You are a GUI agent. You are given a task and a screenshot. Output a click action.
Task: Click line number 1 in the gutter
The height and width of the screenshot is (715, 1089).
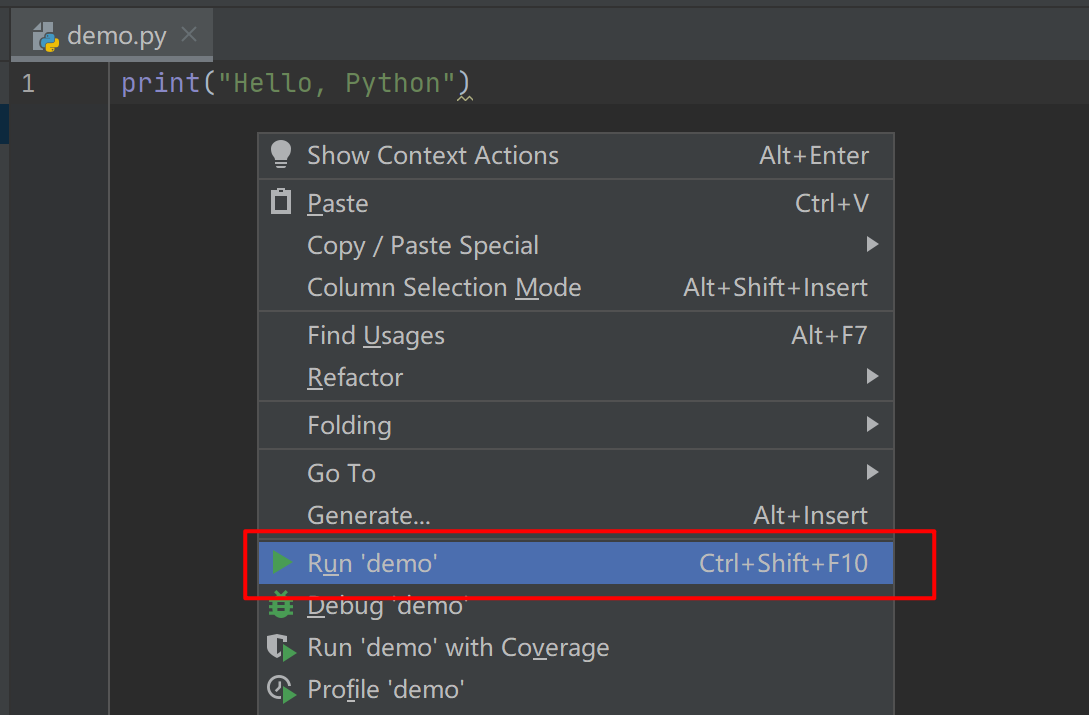tap(28, 83)
